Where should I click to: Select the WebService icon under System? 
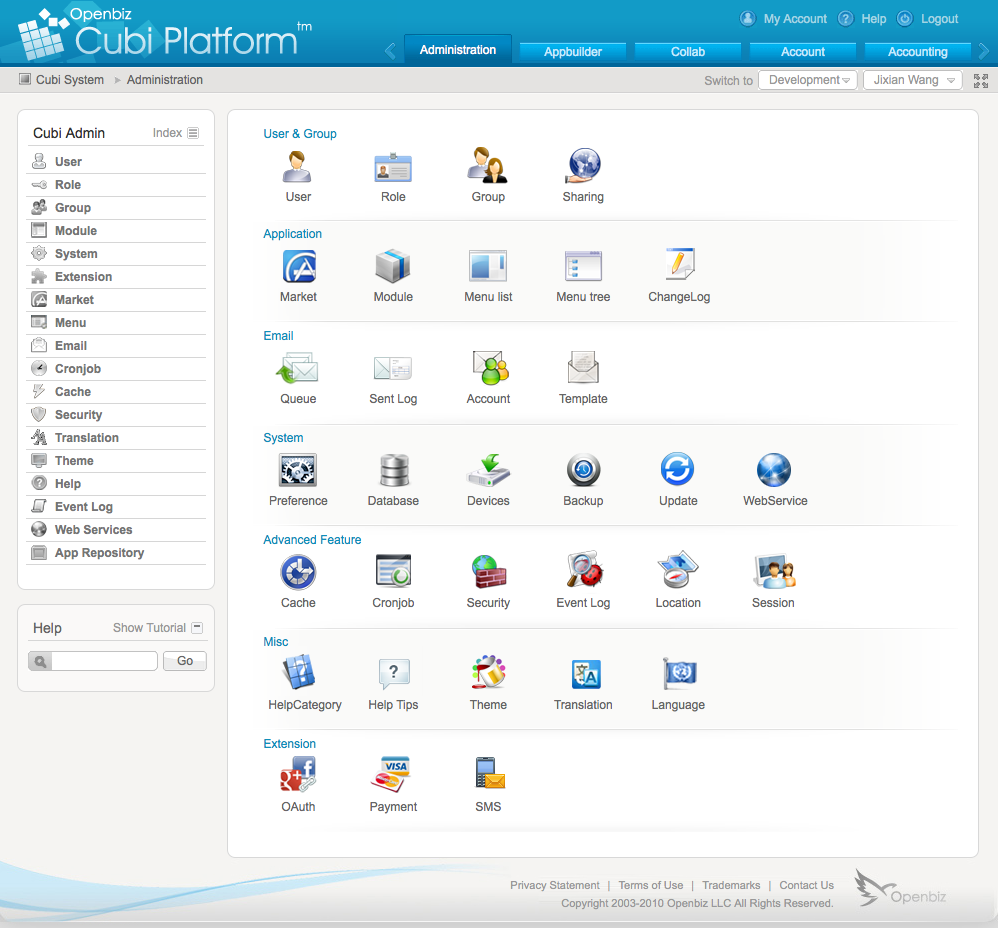pyautogui.click(x=774, y=470)
